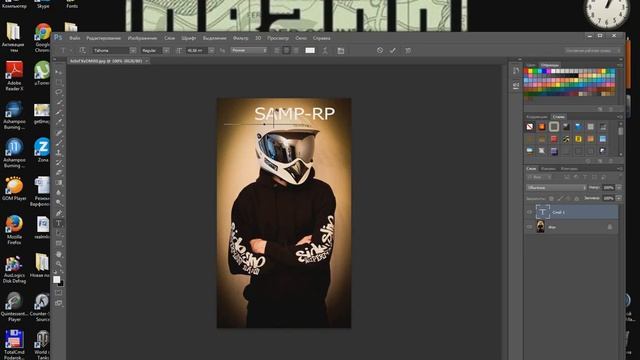
Task: Click the foreground color swatch in toolbox
Action: (57, 280)
